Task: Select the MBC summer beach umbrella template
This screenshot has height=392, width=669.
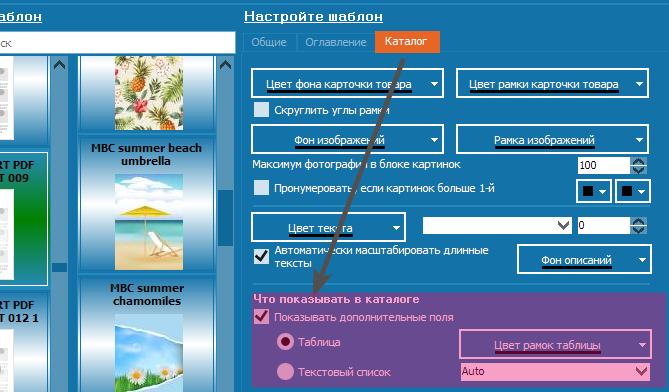Action: [x=147, y=205]
